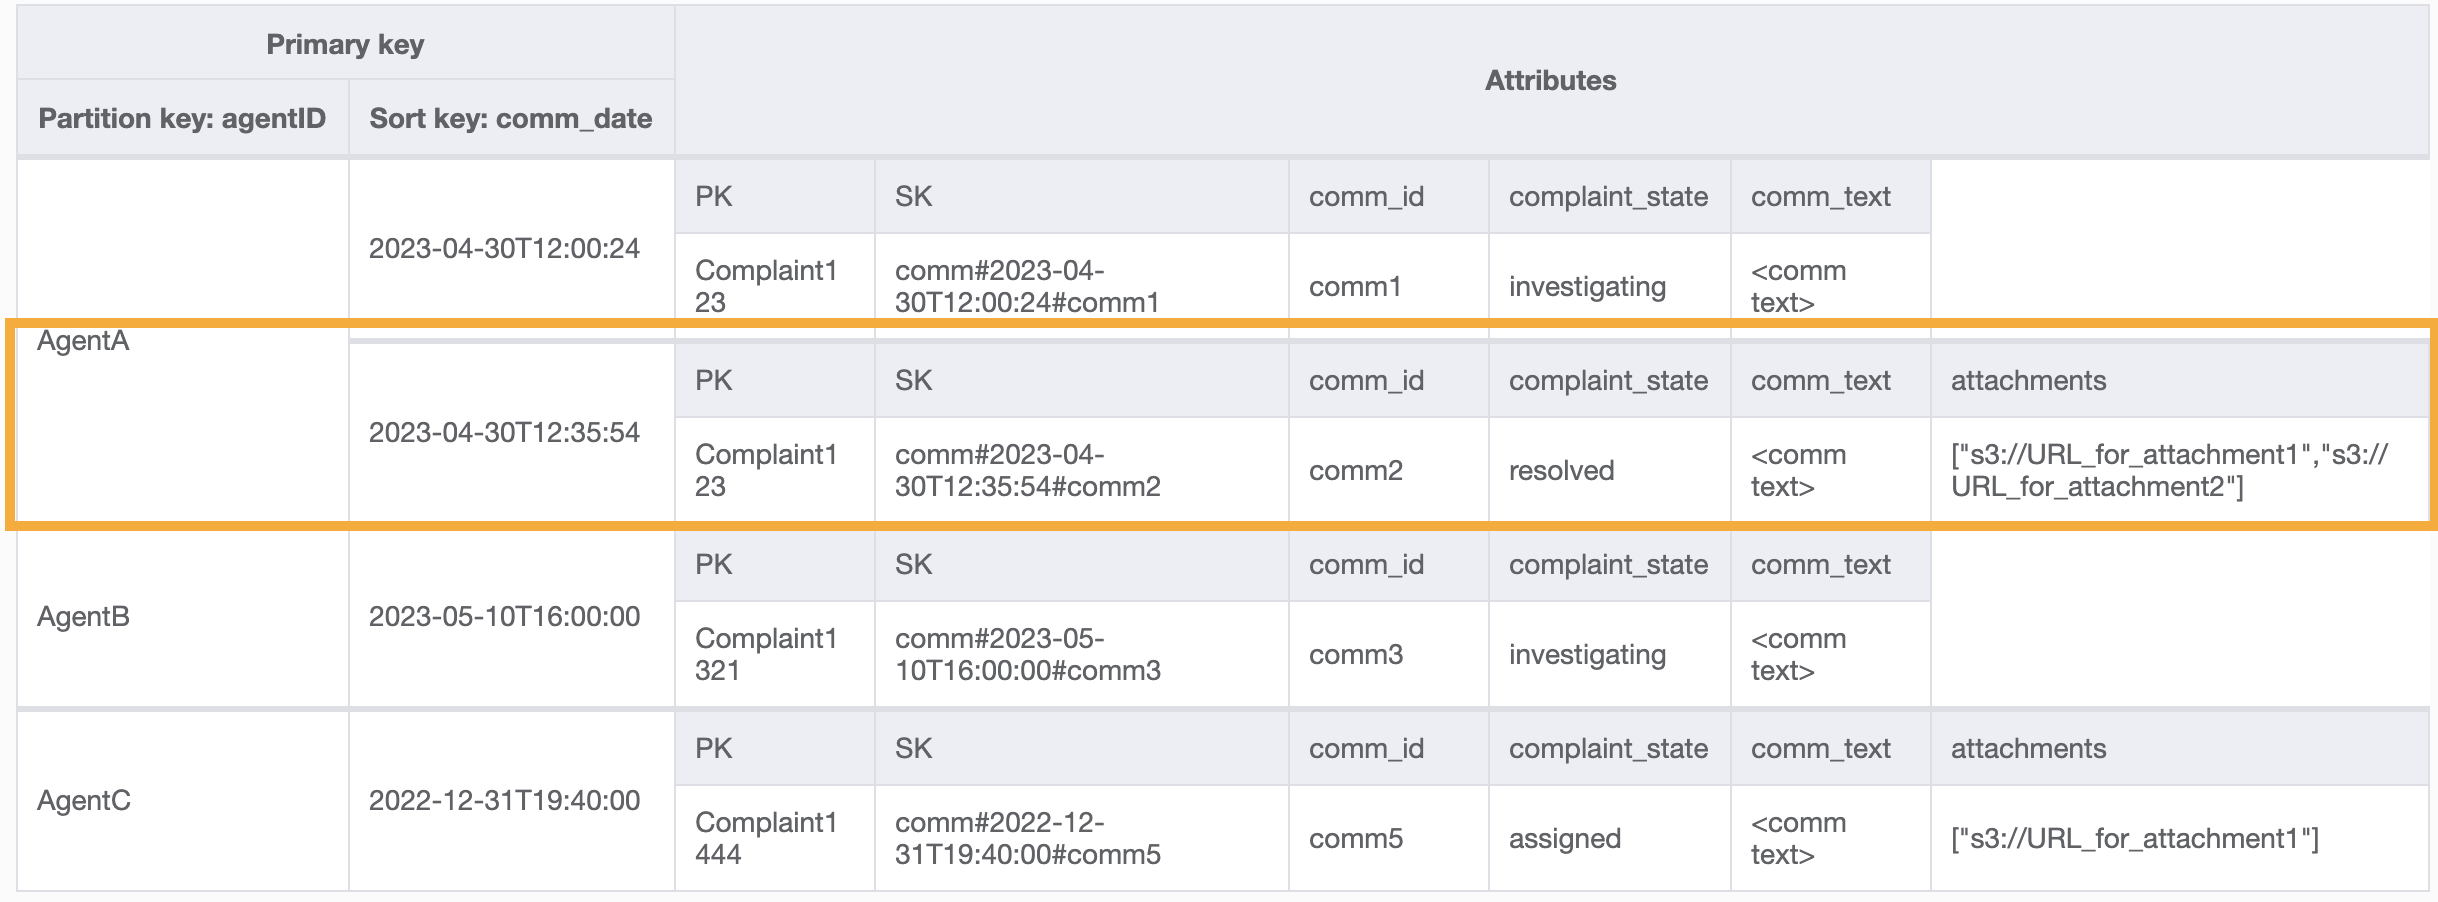Viewport: 2438px width, 902px height.
Task: Select sort key 2023-05-10T16:00:00 cell
Action: 504,617
